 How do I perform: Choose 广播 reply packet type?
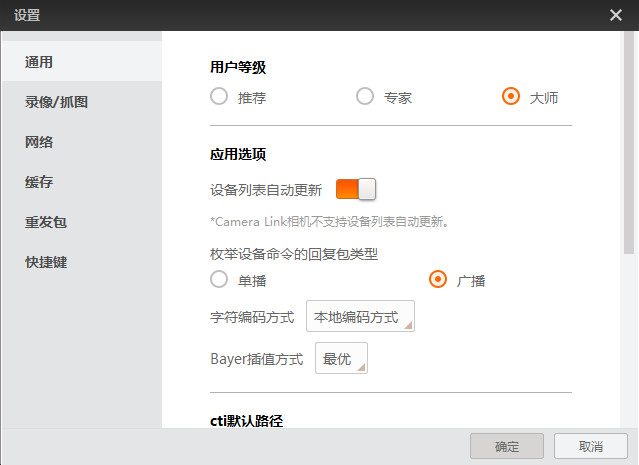pyautogui.click(x=438, y=280)
